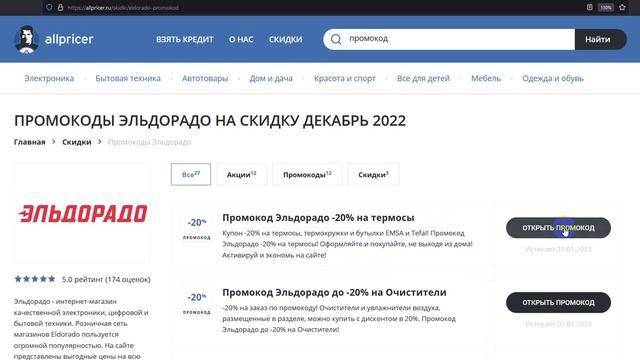Open the Электроника category

coord(49,78)
